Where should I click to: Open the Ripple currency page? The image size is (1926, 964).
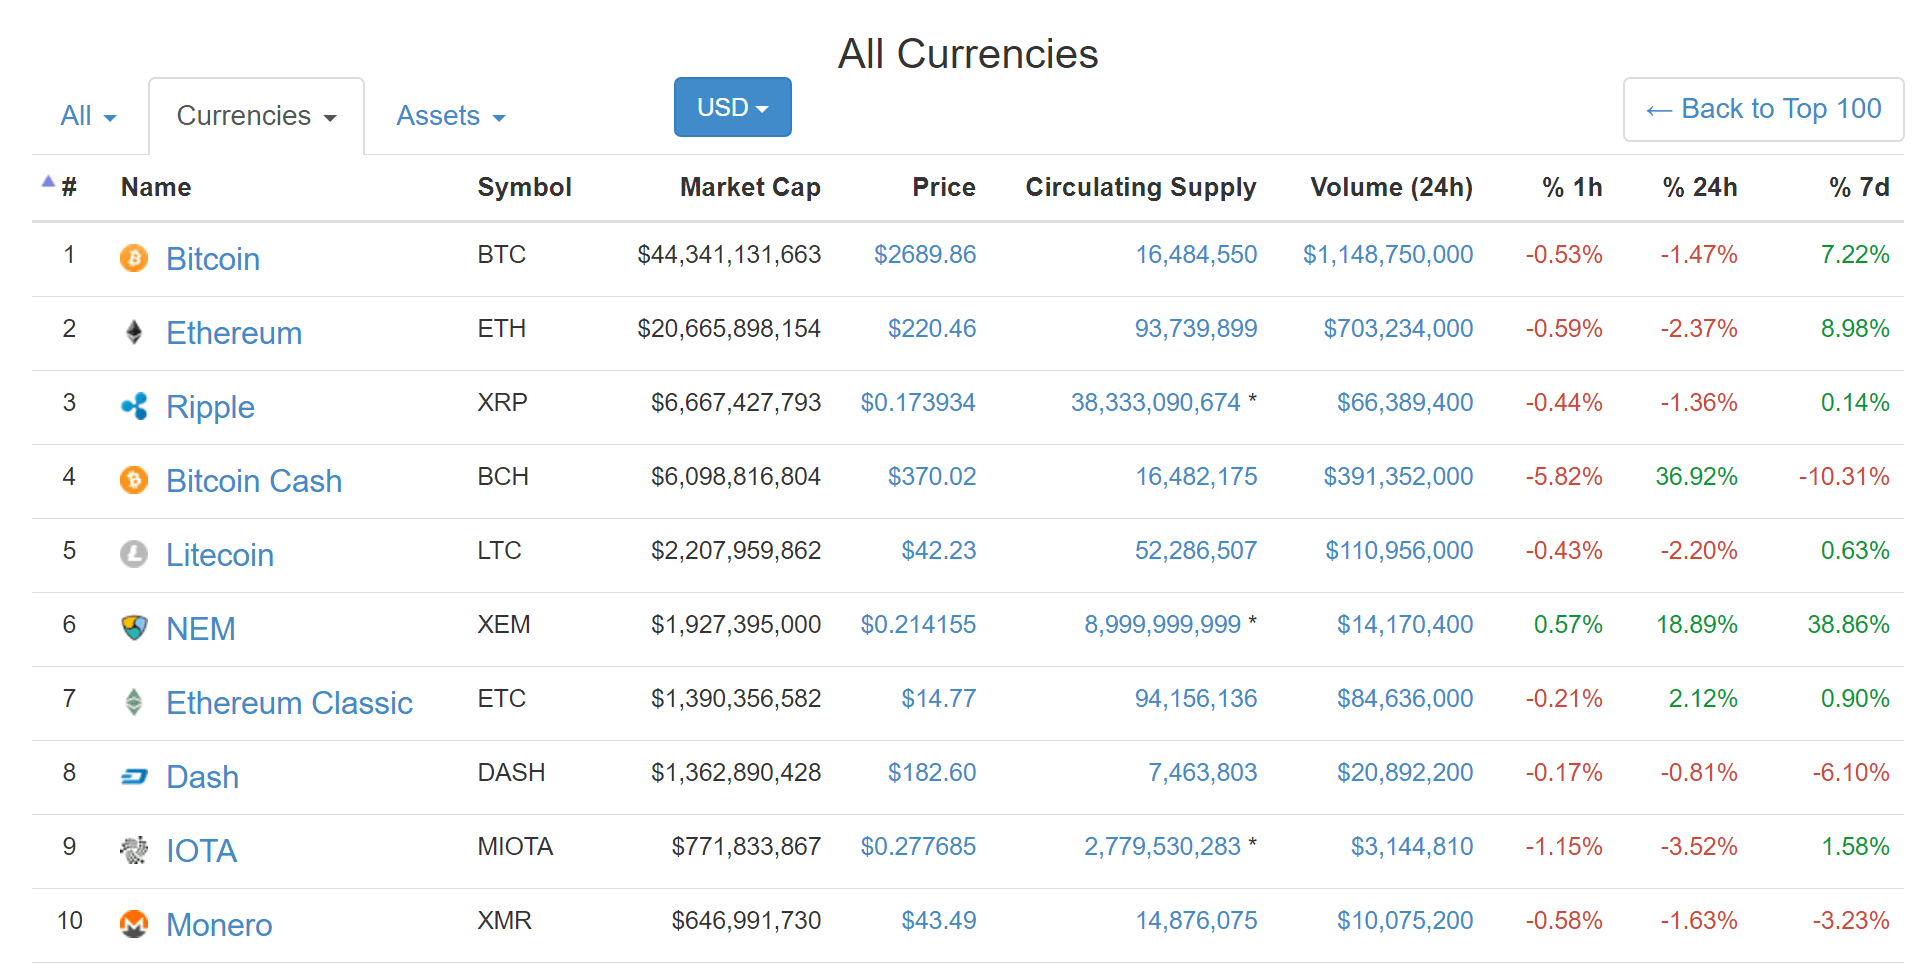(x=210, y=407)
